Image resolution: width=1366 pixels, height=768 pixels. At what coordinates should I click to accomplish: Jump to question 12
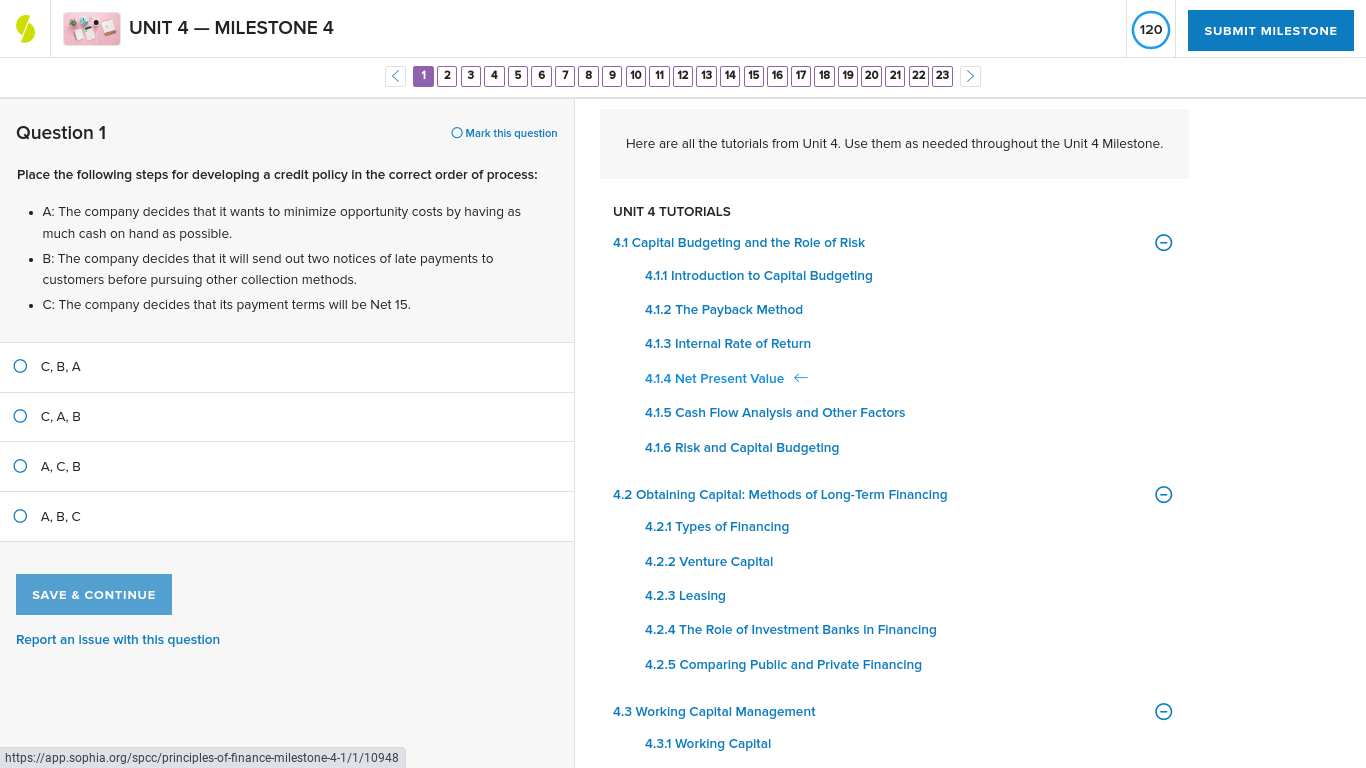point(682,75)
